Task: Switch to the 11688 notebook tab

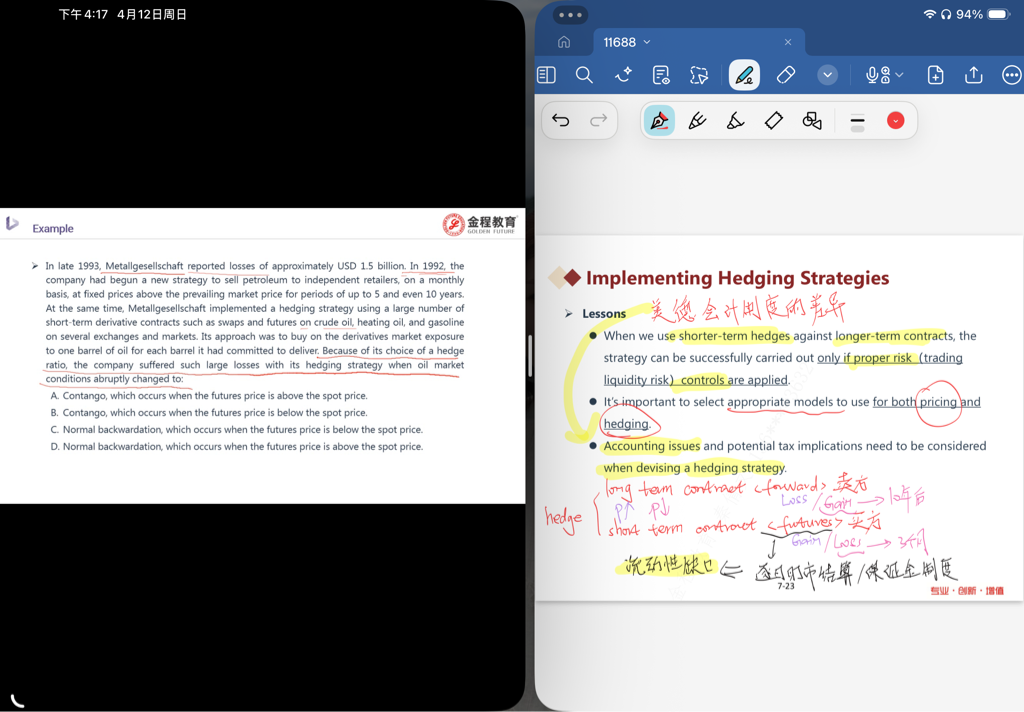Action: pos(627,42)
